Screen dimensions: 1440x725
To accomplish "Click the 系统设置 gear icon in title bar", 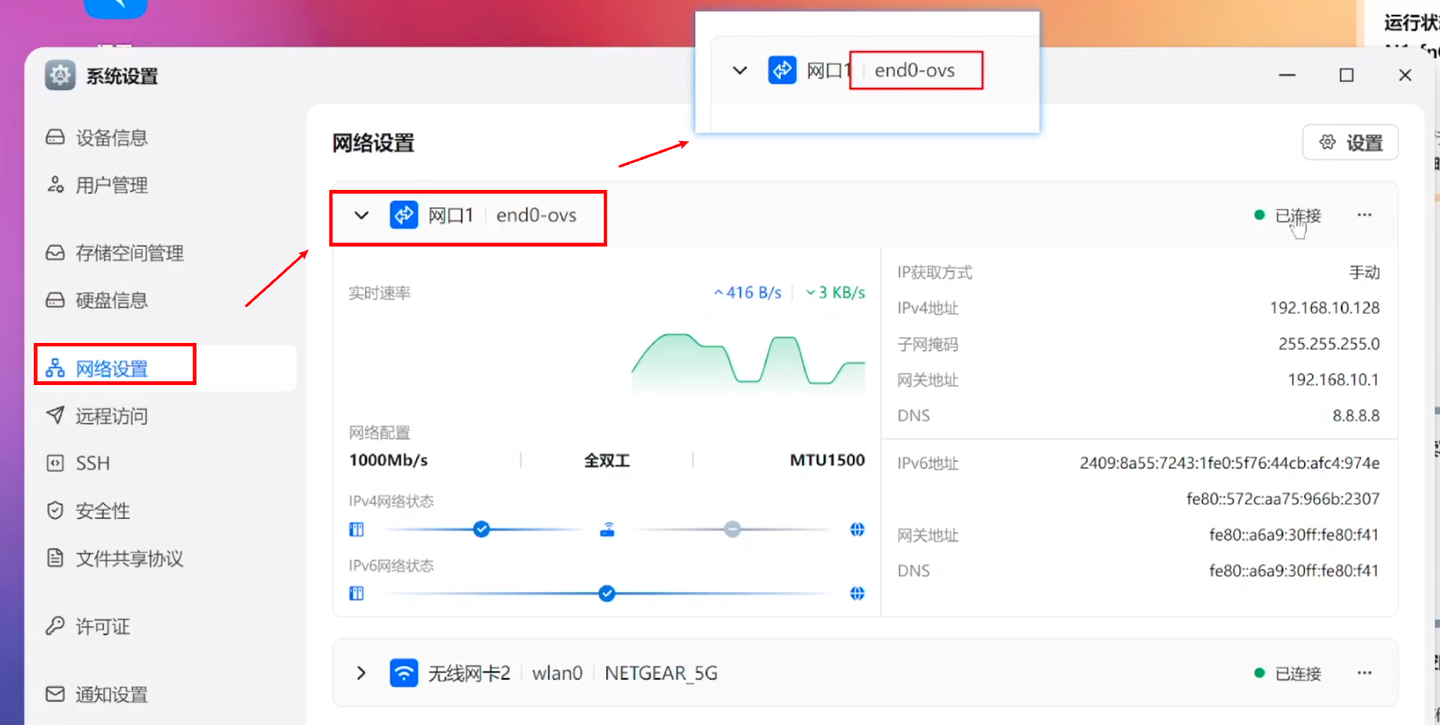I will (60, 76).
